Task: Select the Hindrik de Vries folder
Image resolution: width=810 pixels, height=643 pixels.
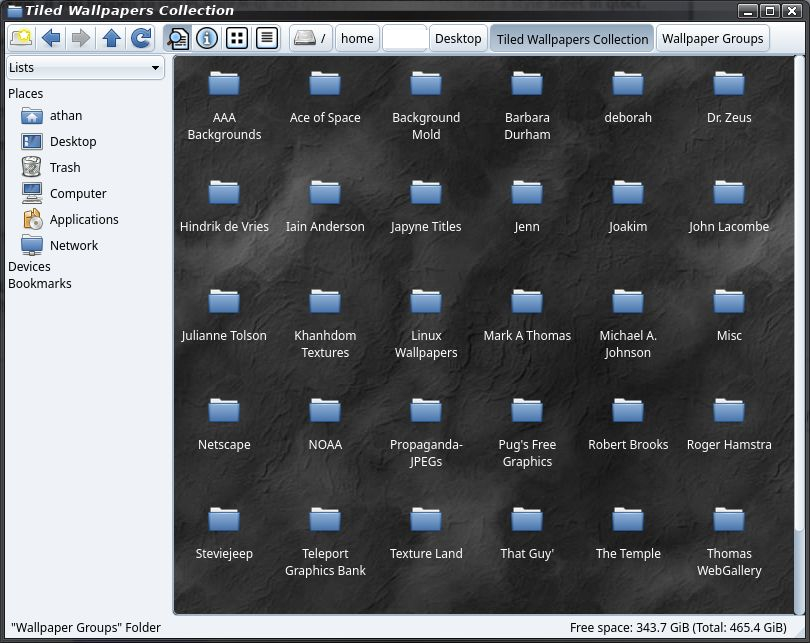Action: (x=224, y=206)
